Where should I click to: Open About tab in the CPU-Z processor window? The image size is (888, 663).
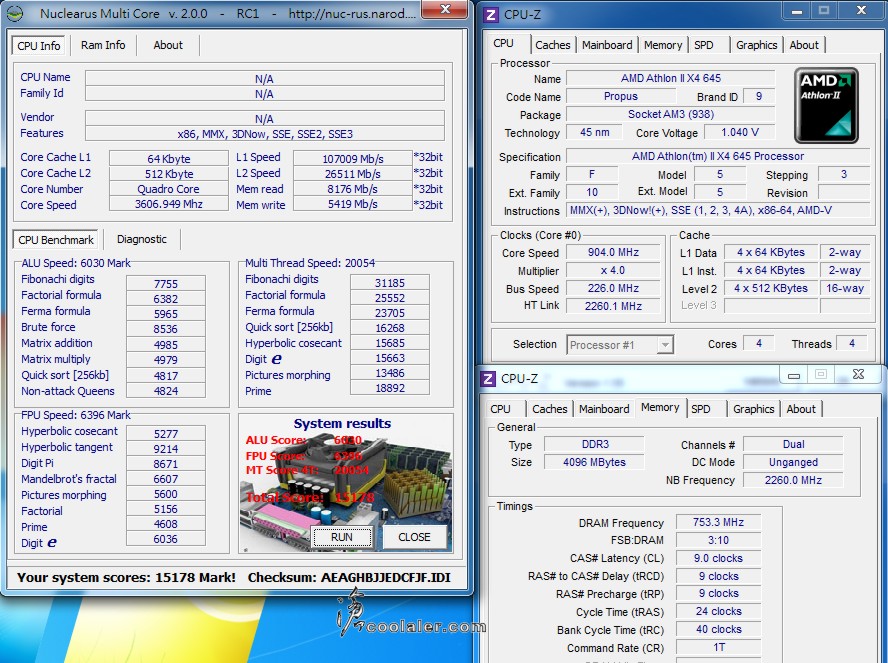[804, 45]
